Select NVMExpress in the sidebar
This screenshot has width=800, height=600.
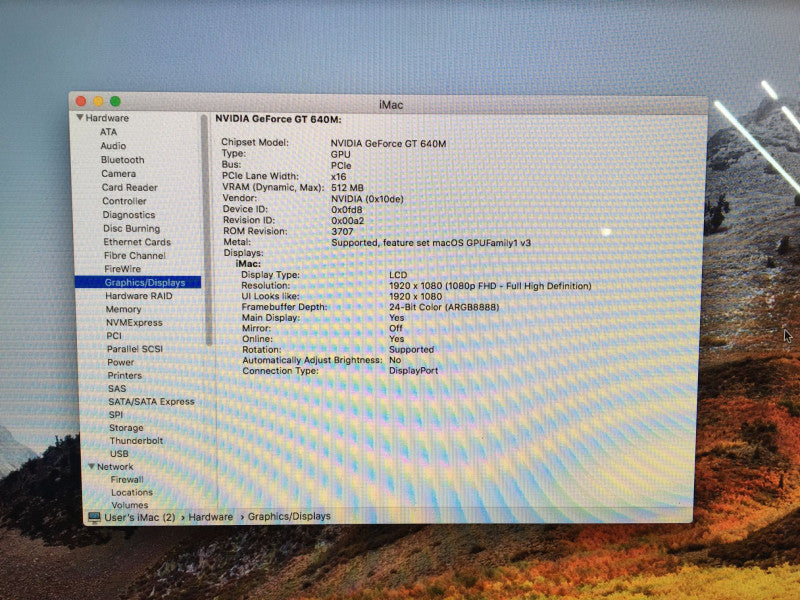[134, 322]
